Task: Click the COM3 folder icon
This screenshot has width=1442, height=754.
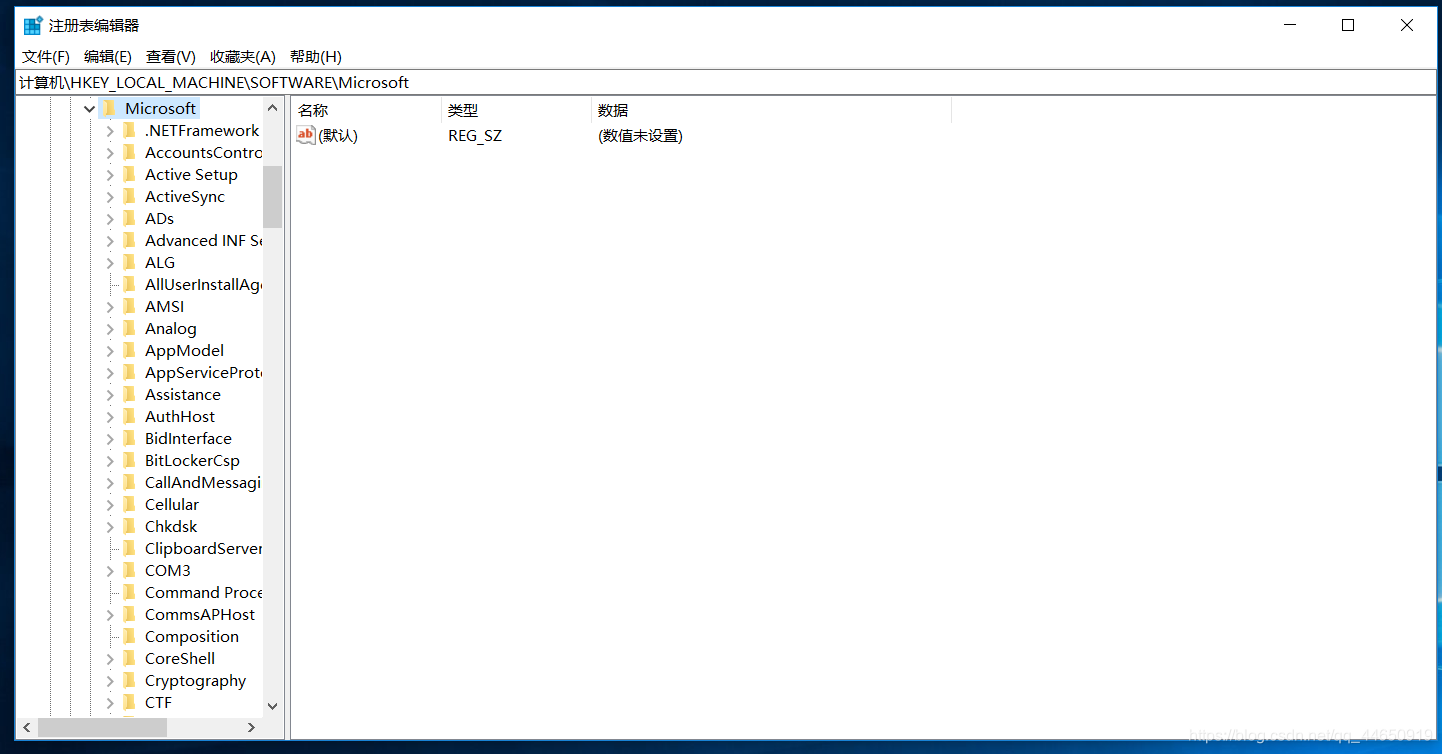Action: (129, 570)
